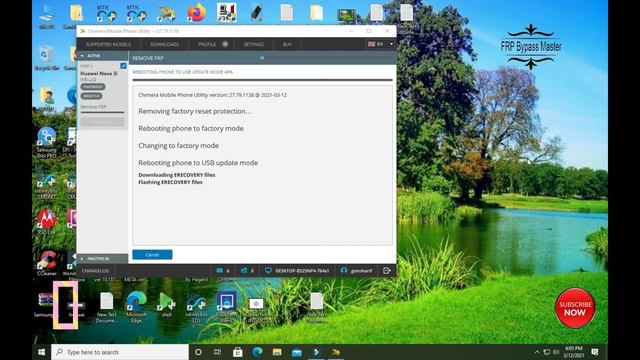The width and height of the screenshot is (640, 360).
Task: Click the connected devices icon in Chimera status bar
Action: (x=244, y=270)
